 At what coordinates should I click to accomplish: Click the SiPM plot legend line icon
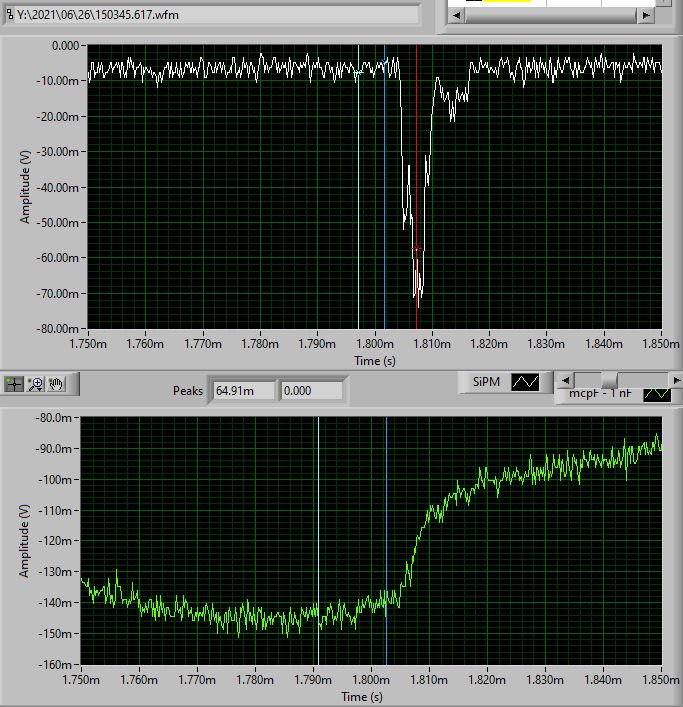coord(525,381)
